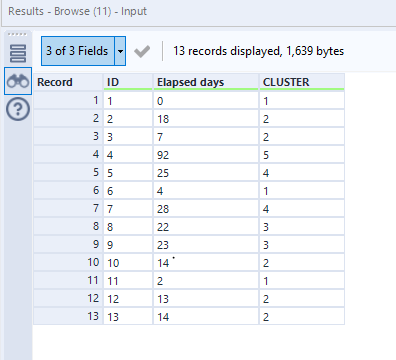
Task: Open the messages list view icon
Action: 18,53
